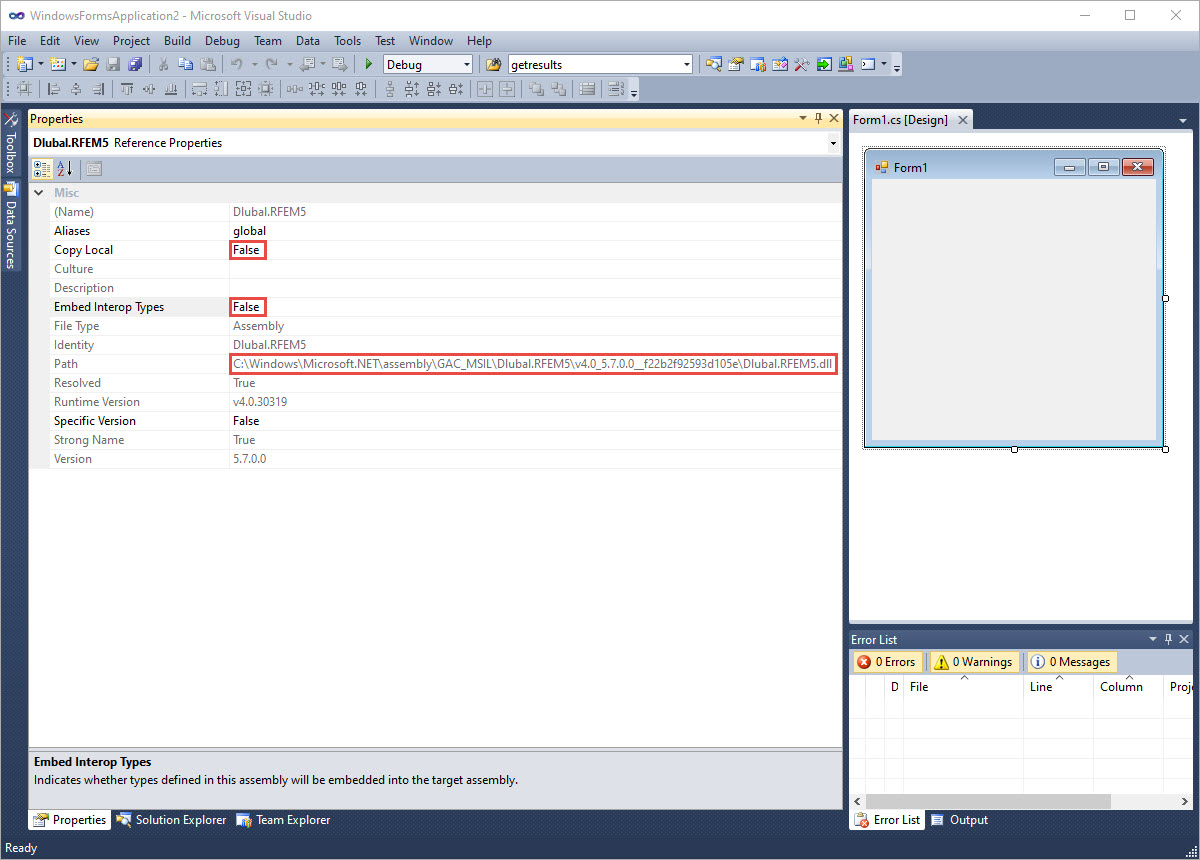The height and width of the screenshot is (860, 1200).
Task: Click the Undo icon in the toolbar
Action: point(239,63)
